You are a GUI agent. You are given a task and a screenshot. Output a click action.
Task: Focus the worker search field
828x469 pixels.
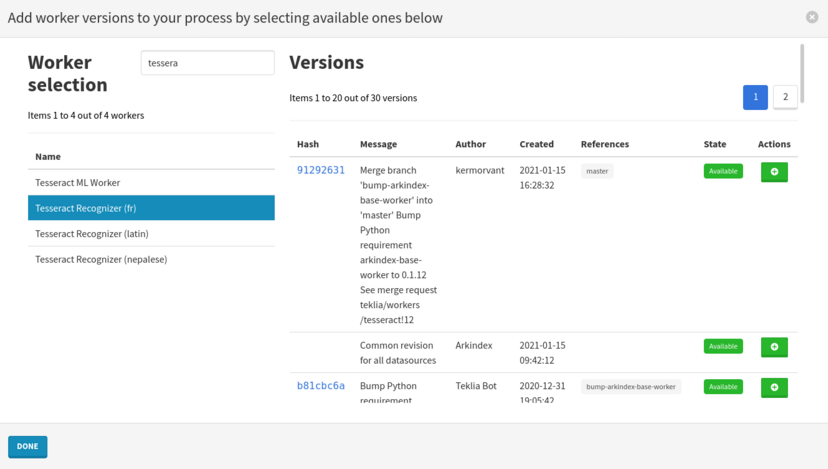pyautogui.click(x=207, y=63)
